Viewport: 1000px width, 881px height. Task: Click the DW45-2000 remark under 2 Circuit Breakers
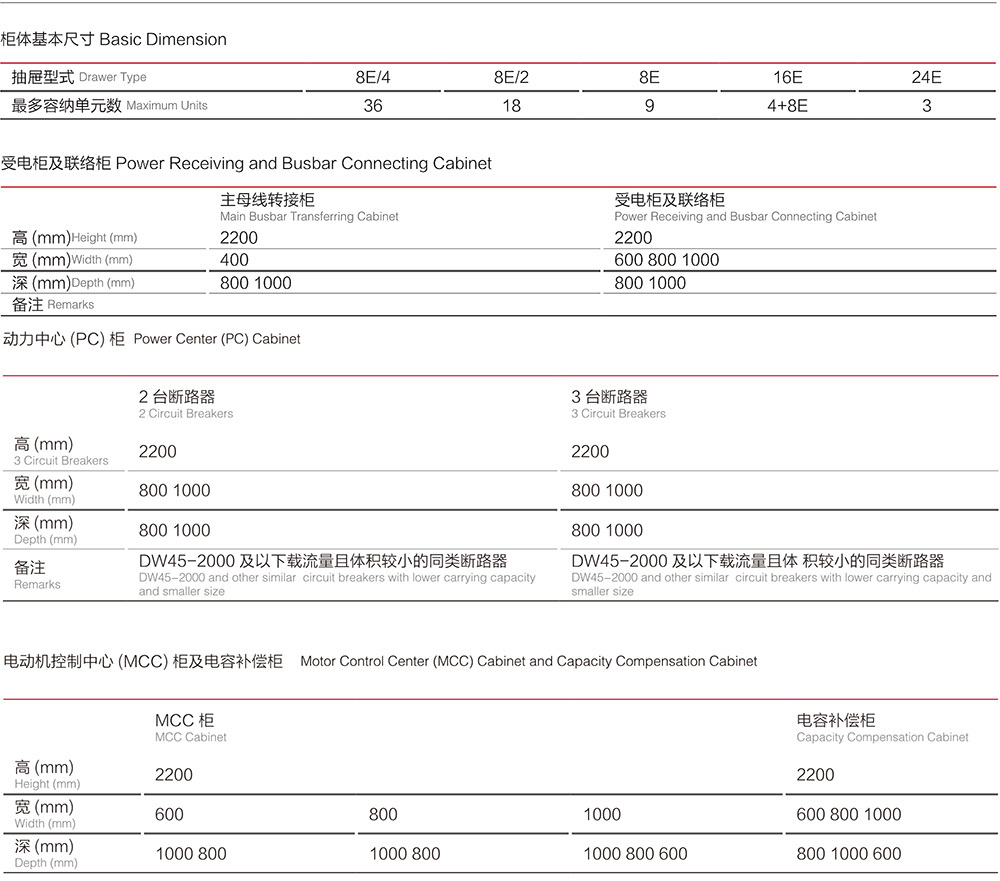pyautogui.click(x=337, y=575)
